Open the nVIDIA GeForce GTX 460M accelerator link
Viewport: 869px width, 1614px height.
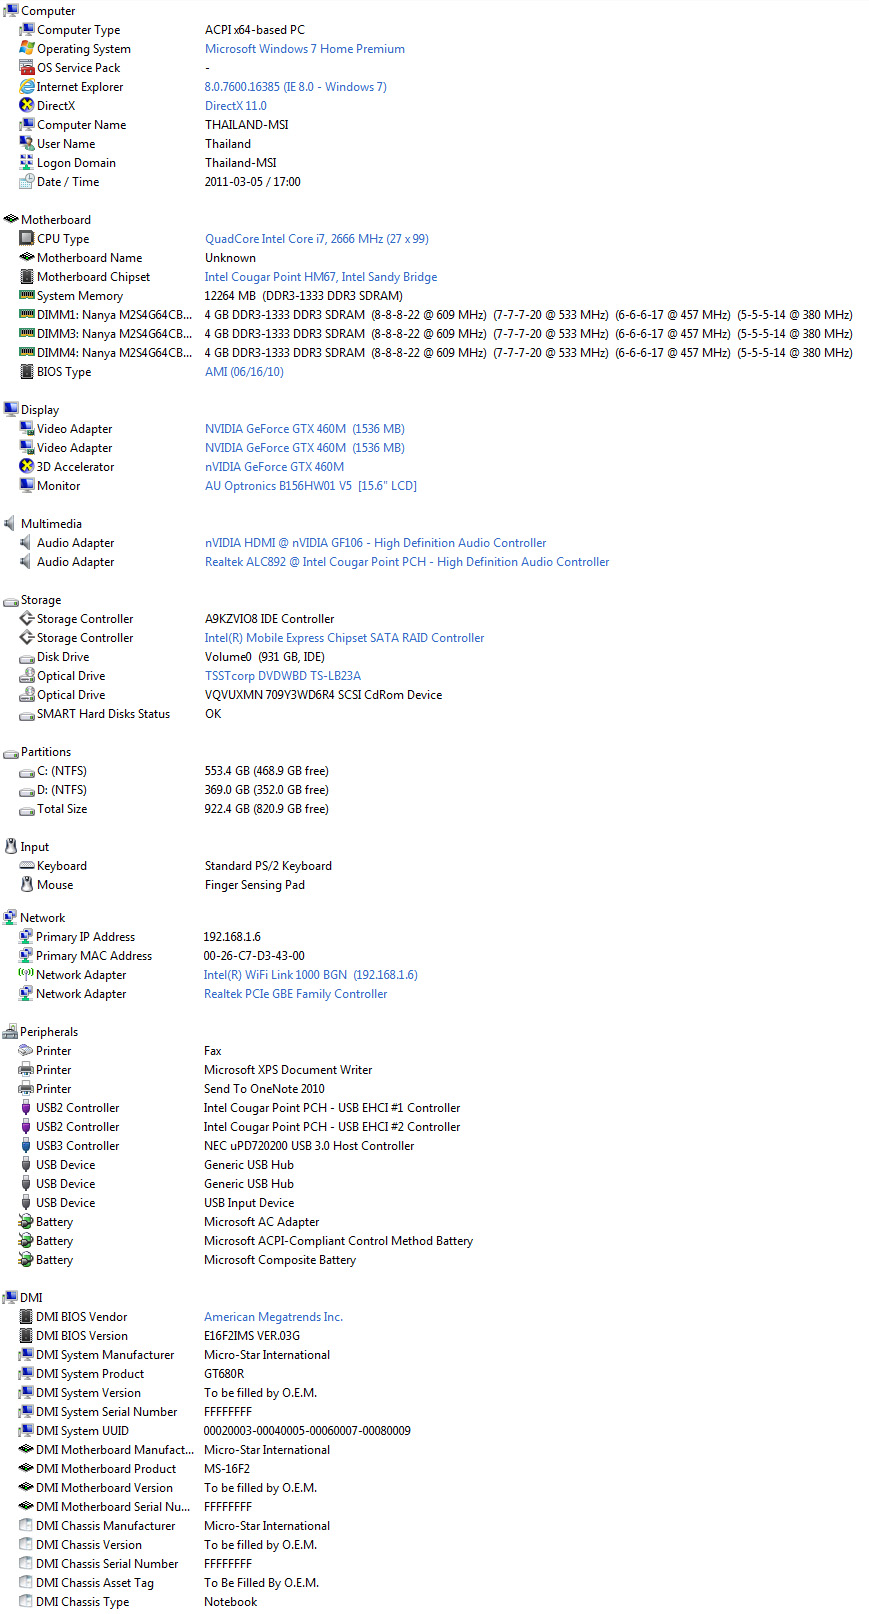[275, 467]
